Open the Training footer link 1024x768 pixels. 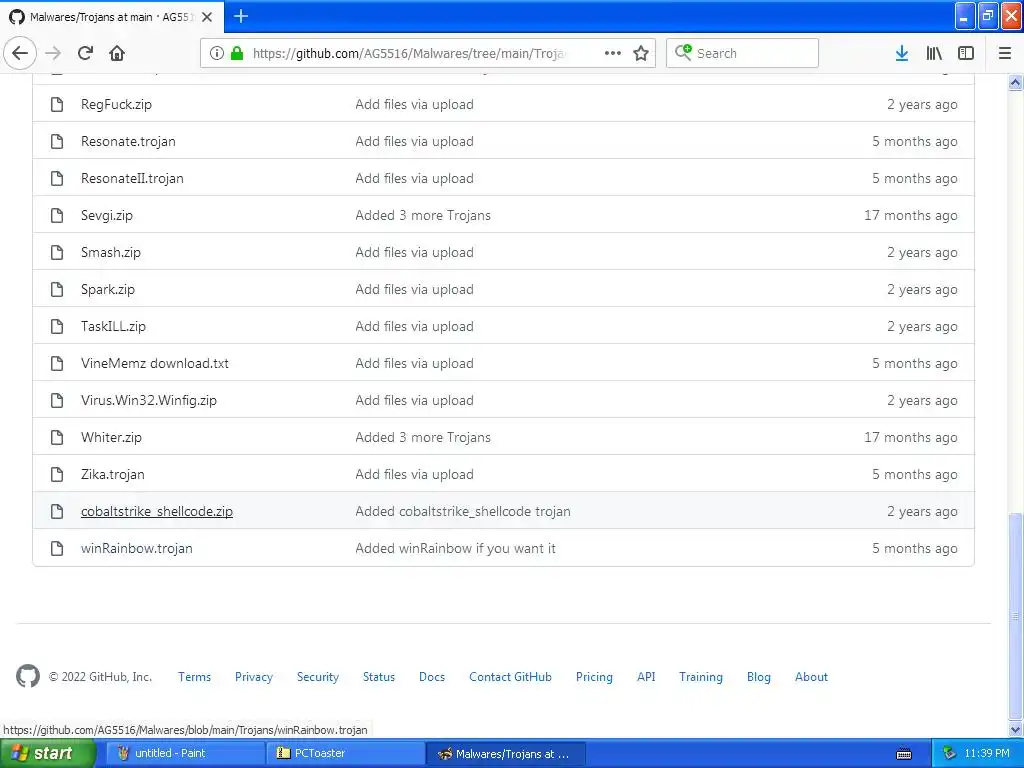701,677
